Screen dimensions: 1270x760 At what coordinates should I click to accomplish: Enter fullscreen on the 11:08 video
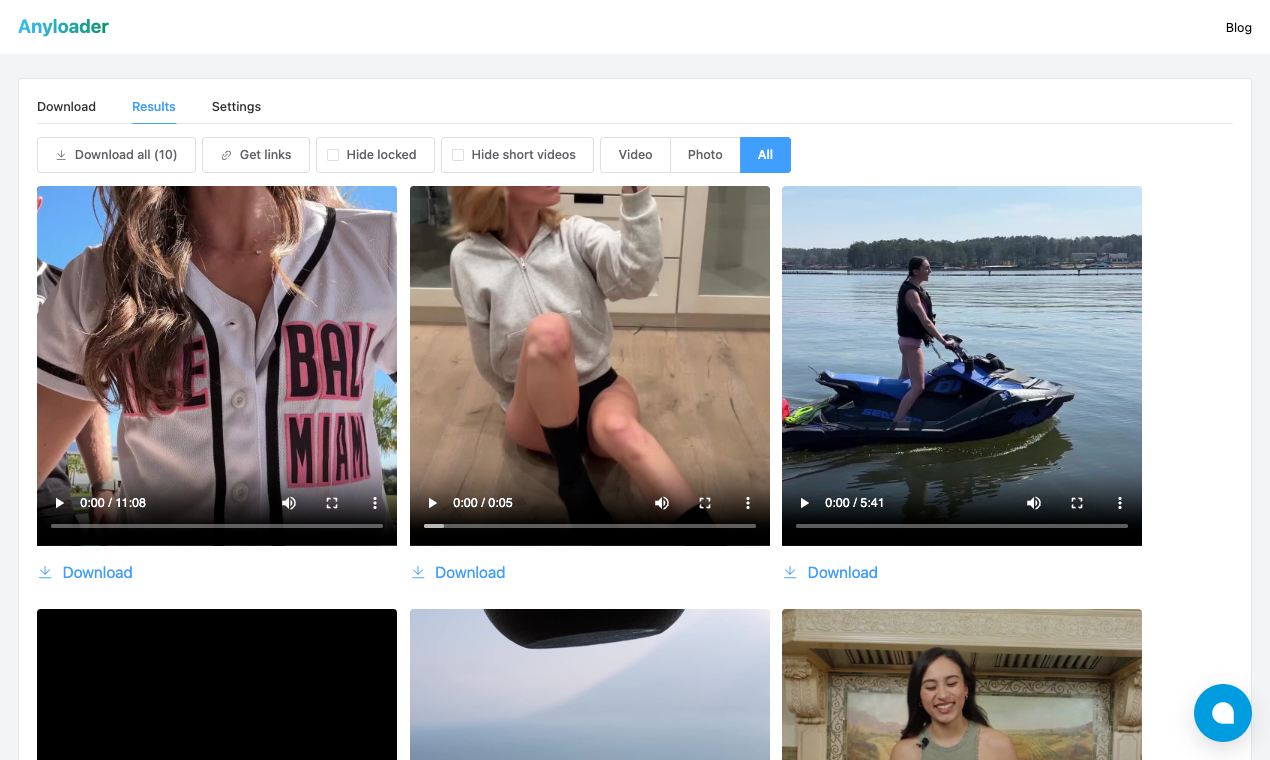point(332,503)
